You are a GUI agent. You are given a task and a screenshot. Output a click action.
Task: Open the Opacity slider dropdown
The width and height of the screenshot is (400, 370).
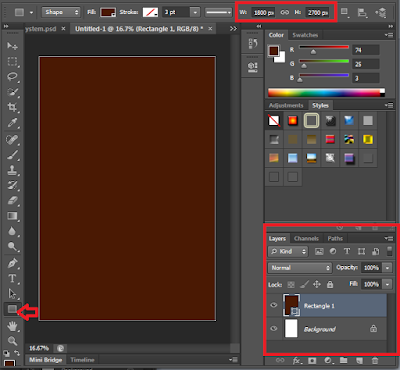tap(387, 268)
